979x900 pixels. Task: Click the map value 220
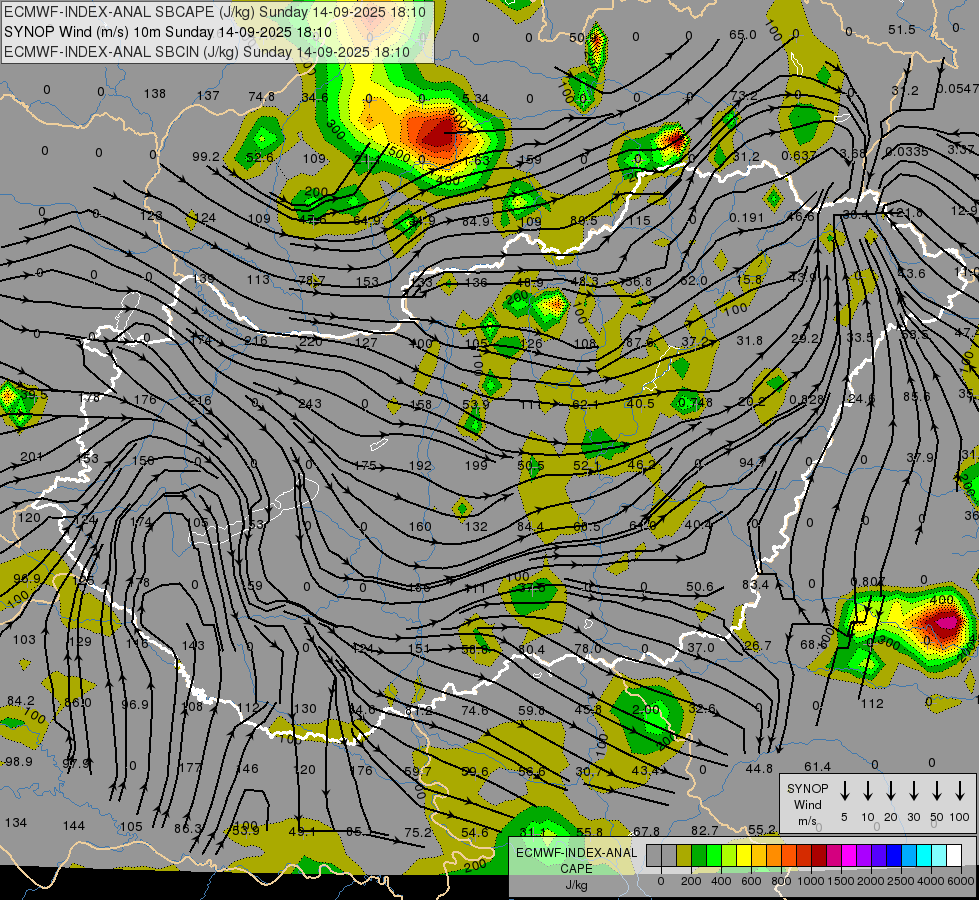(x=310, y=342)
